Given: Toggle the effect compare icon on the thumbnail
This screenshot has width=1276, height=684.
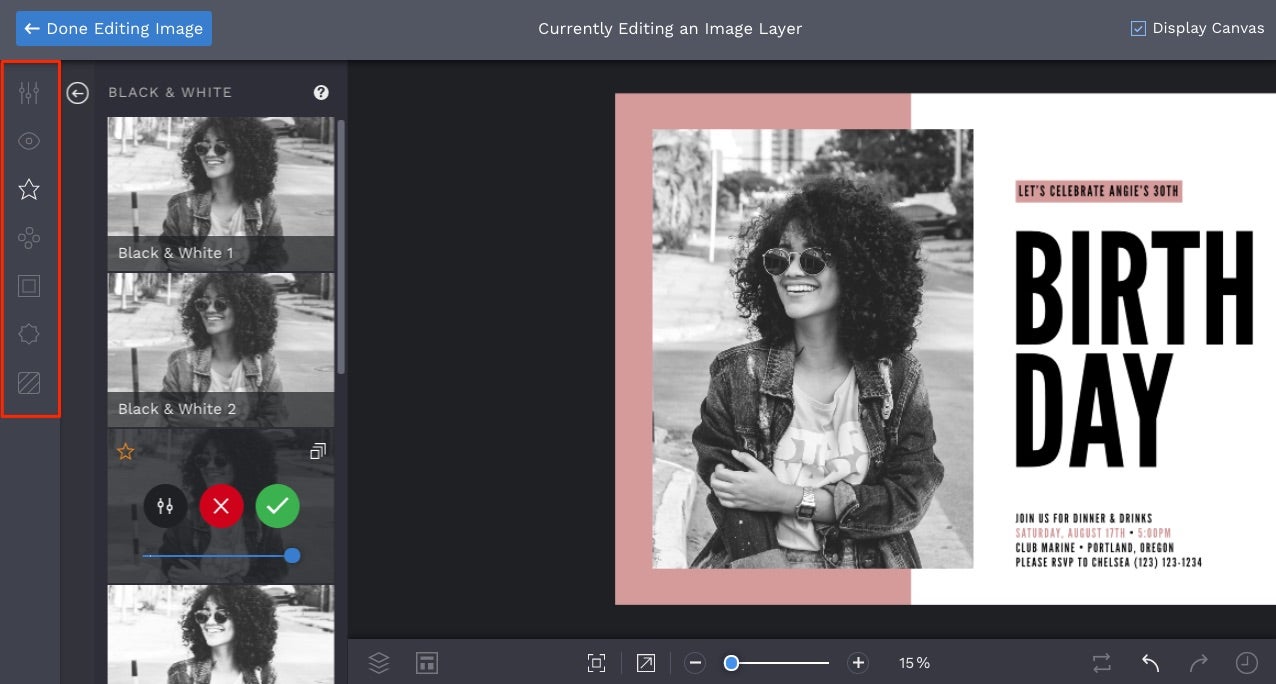Looking at the screenshot, I should (317, 451).
